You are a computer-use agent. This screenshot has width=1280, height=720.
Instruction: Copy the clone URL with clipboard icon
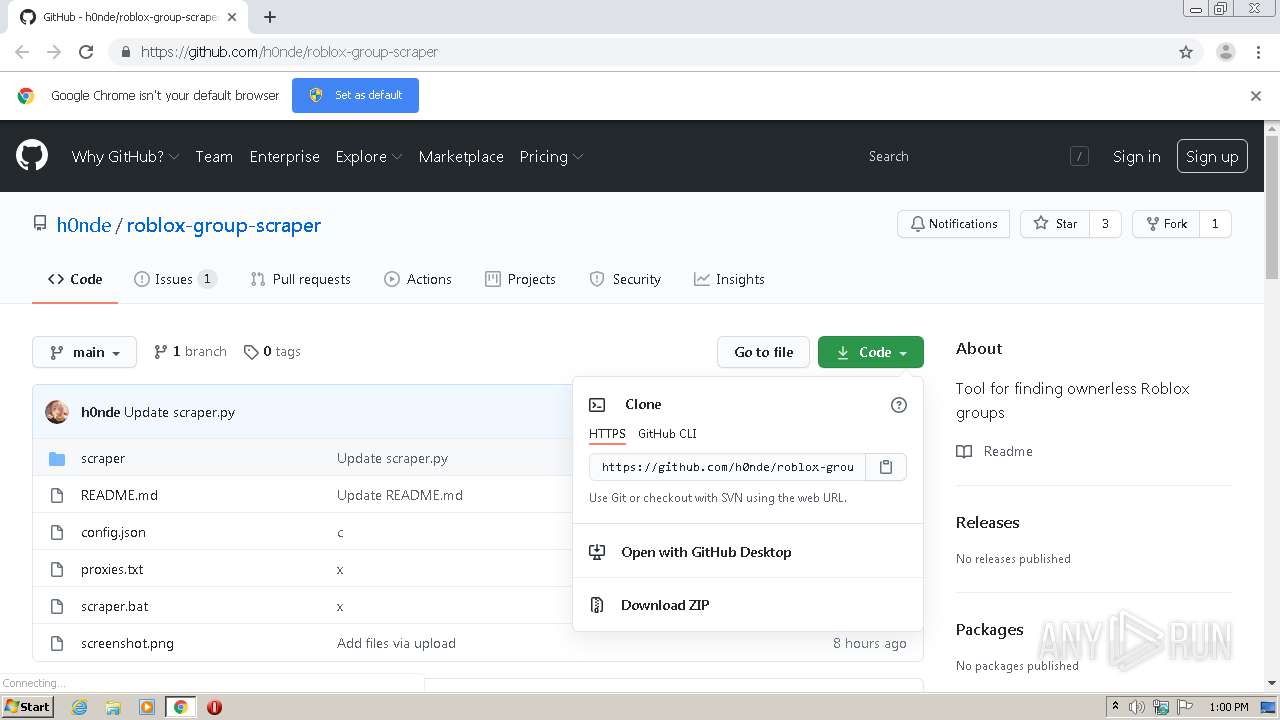(886, 467)
